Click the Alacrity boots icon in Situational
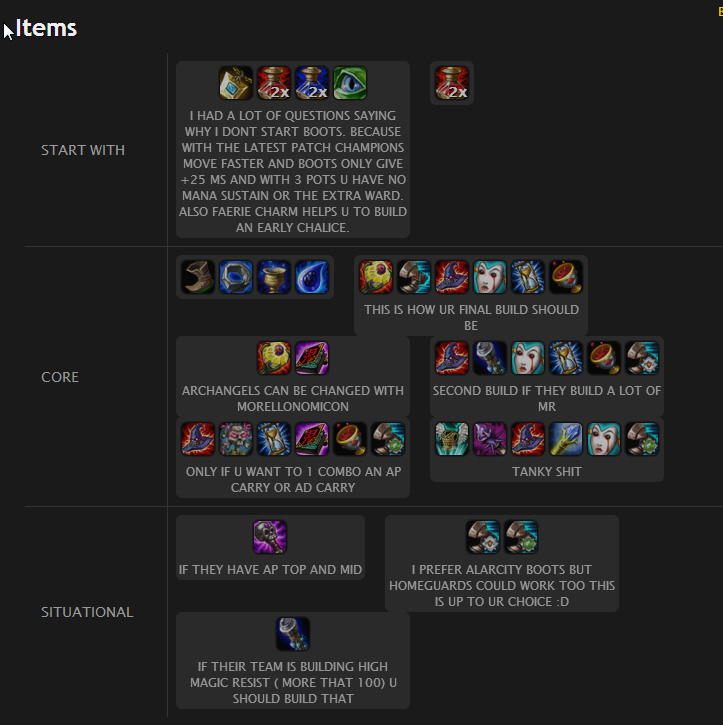 [483, 537]
